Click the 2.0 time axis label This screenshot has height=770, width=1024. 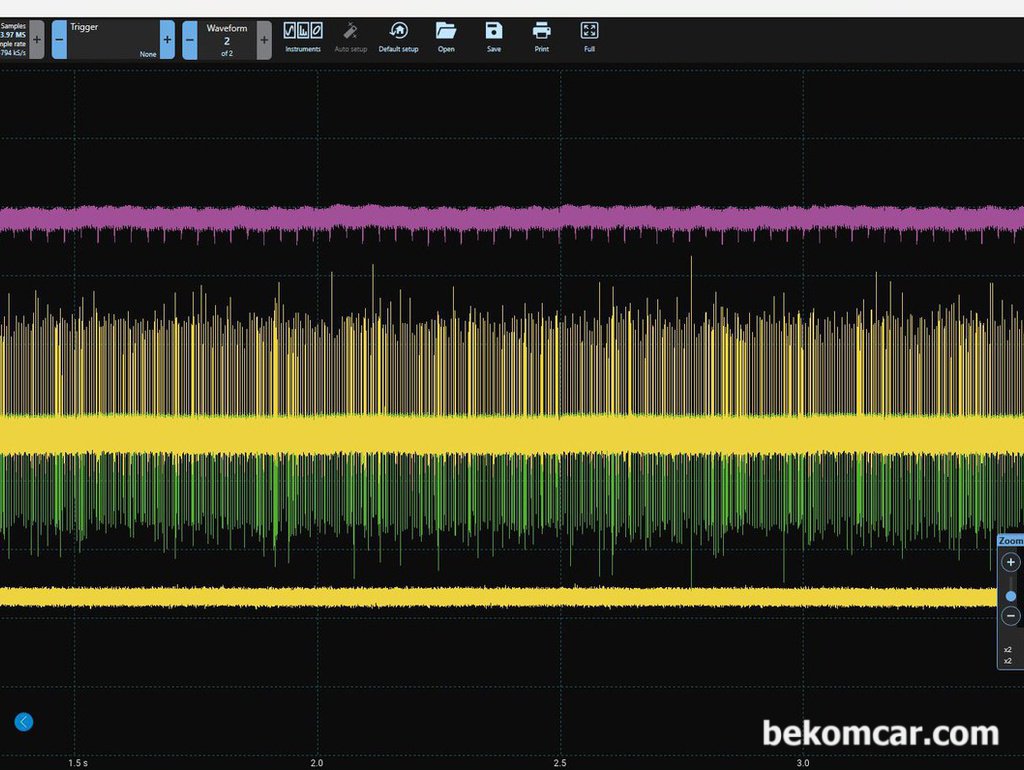coord(317,763)
